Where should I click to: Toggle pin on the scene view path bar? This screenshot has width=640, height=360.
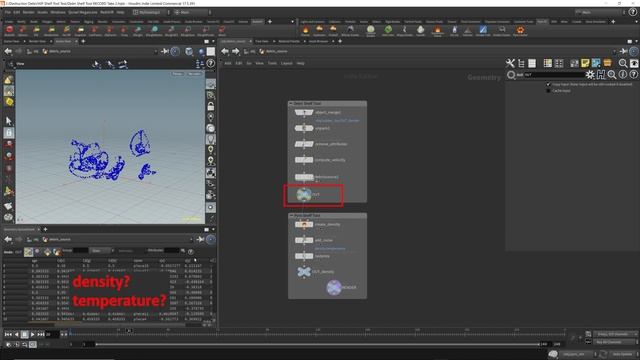coord(165,51)
